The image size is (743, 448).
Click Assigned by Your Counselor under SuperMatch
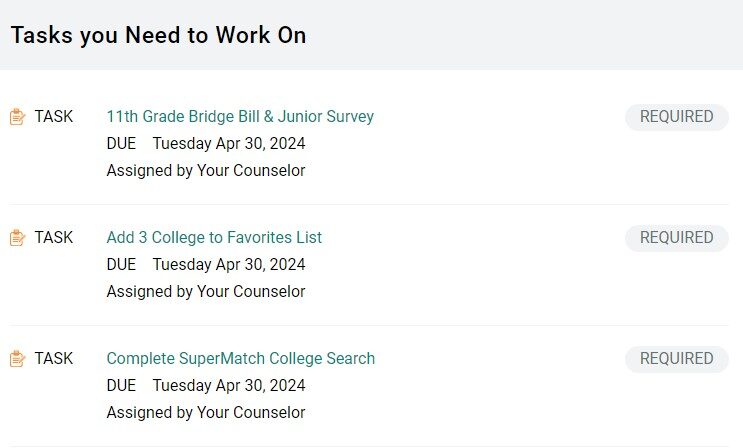click(x=206, y=412)
